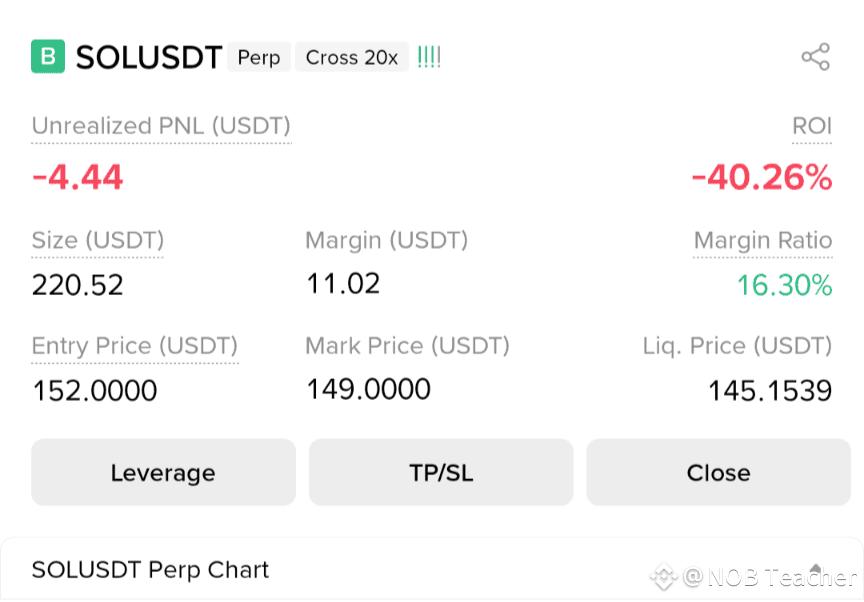Tap the Perp contract type tag
Image resolution: width=864 pixels, height=602 pixels.
[x=258, y=57]
